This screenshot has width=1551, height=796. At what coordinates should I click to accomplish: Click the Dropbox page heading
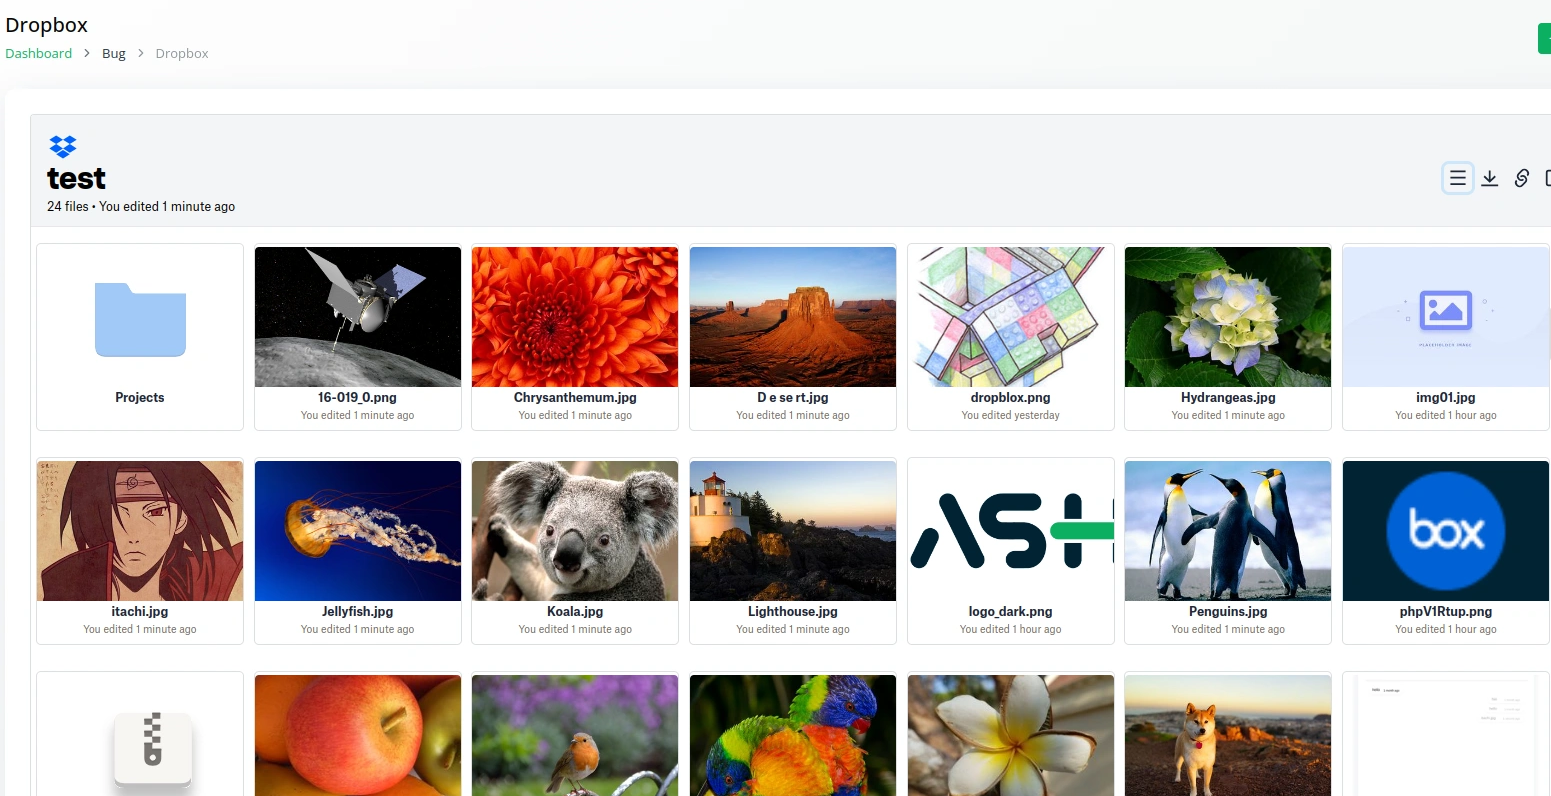47,25
